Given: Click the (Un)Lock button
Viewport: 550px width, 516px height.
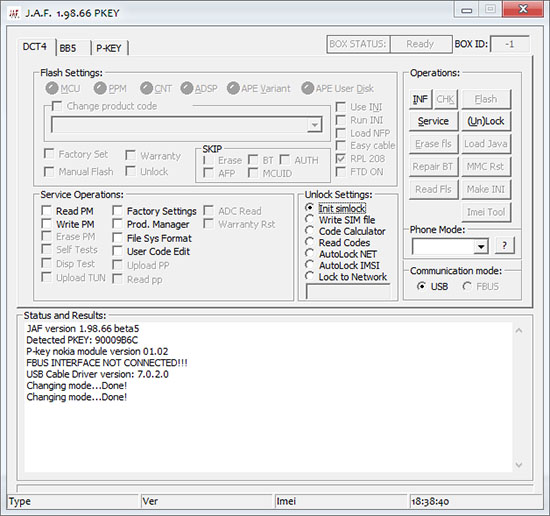Looking at the screenshot, I should coord(486,121).
